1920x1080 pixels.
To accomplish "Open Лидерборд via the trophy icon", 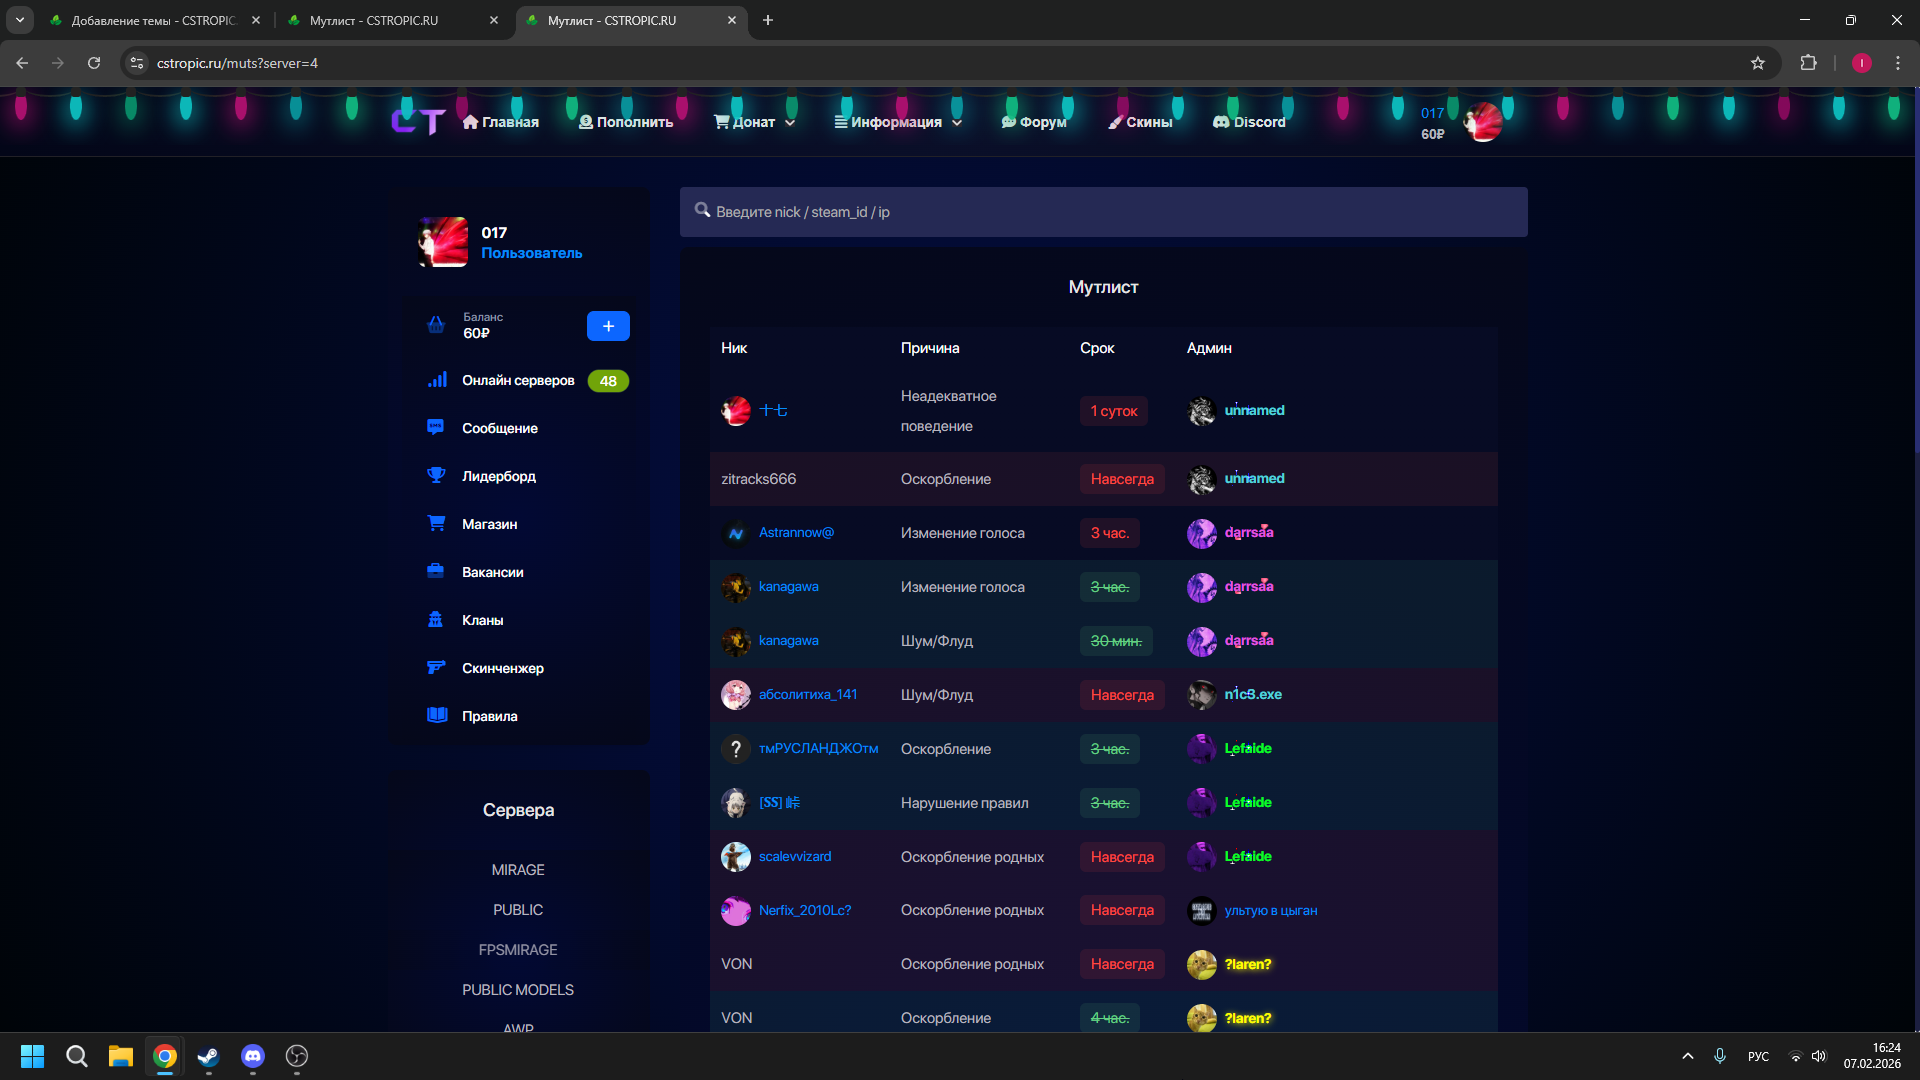I will point(436,476).
